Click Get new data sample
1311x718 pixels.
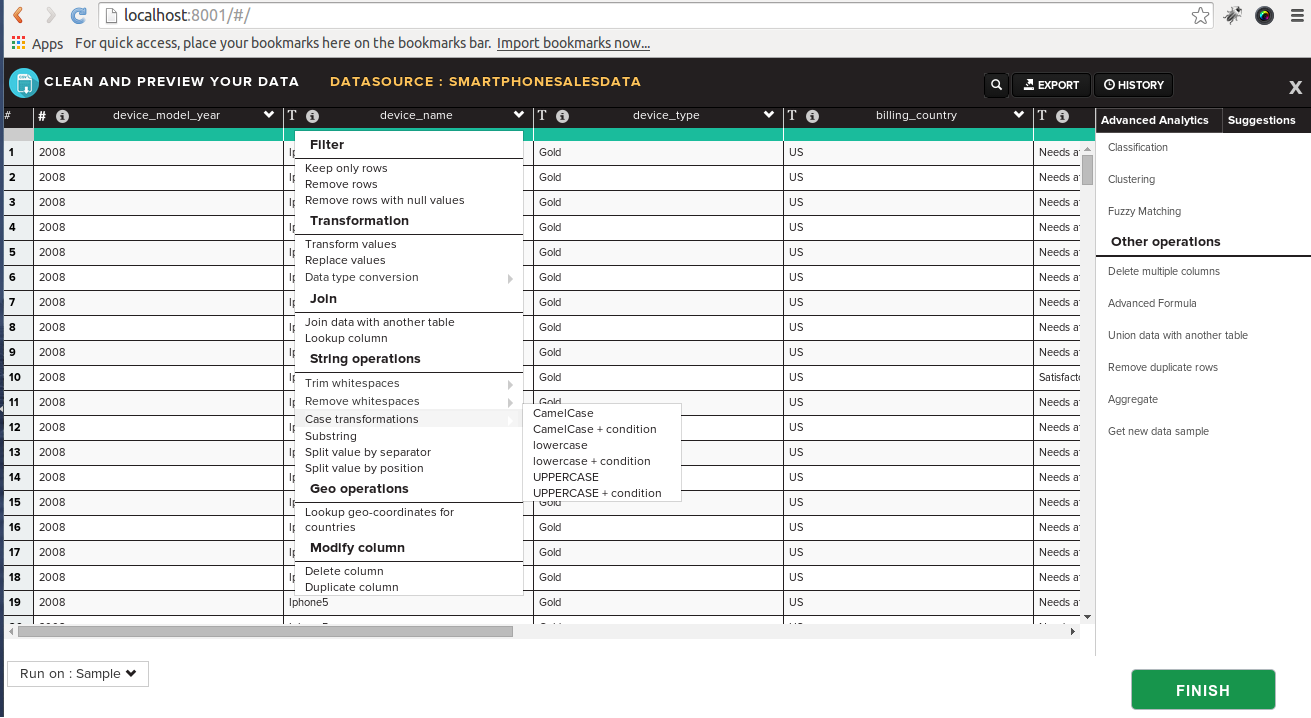click(x=1158, y=431)
